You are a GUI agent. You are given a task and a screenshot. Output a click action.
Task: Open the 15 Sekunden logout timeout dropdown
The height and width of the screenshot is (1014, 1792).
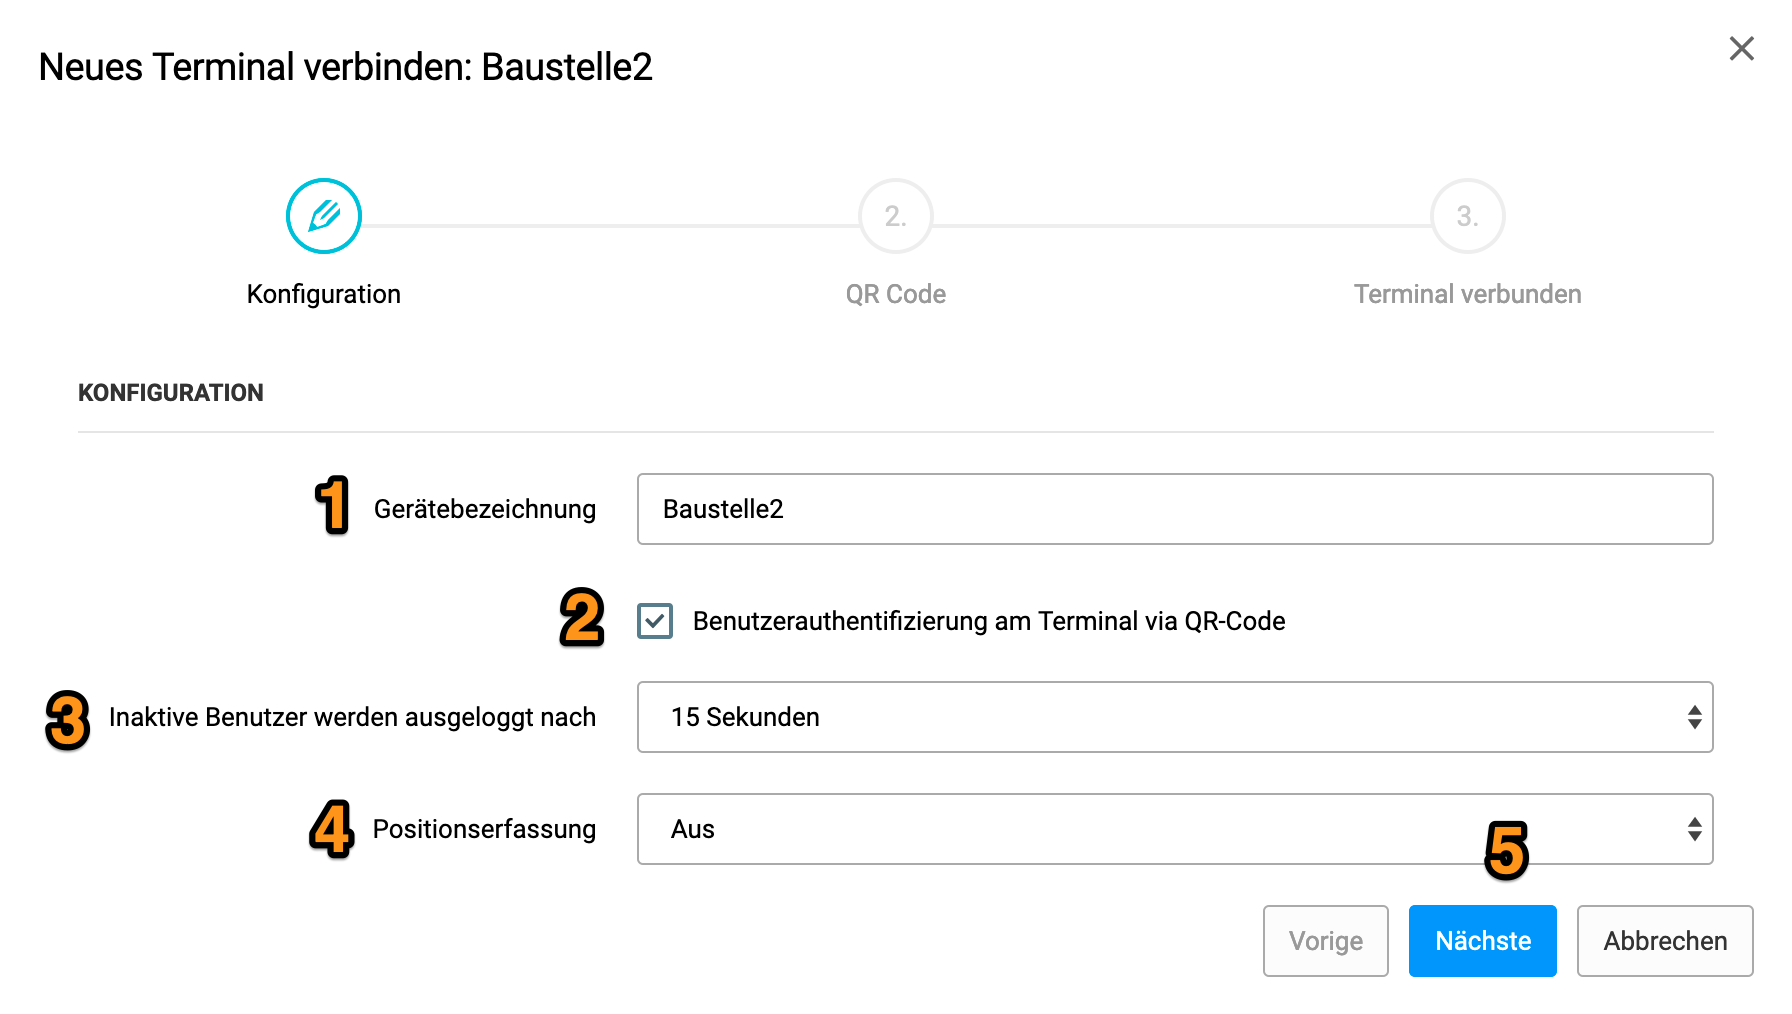click(1175, 717)
